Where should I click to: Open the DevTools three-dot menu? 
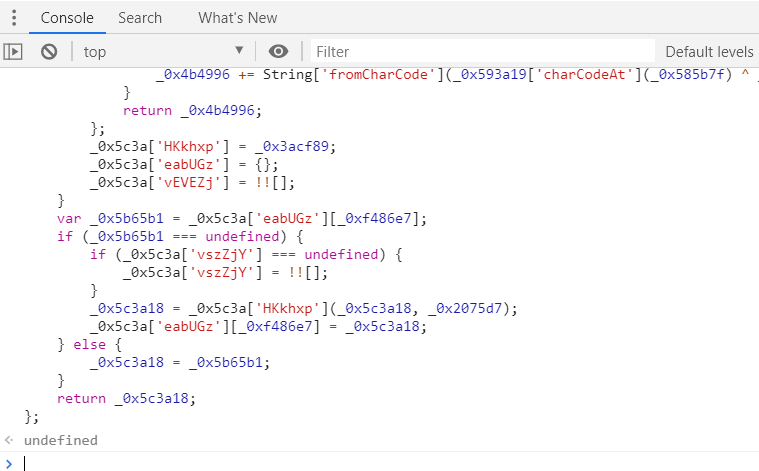(x=14, y=17)
